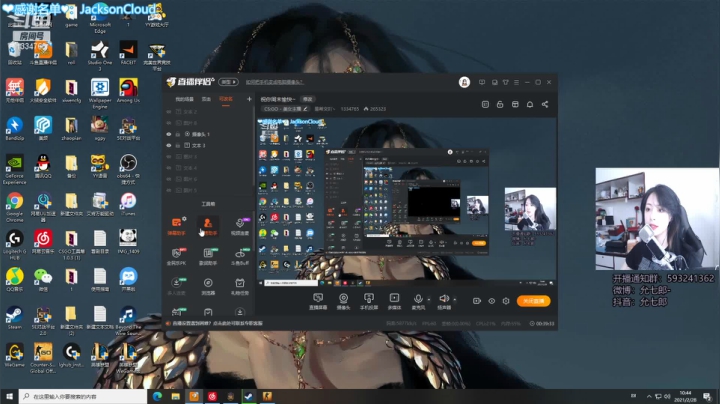Toggle lock on 文本 3 source
This screenshot has width=720, height=404.
(178, 146)
